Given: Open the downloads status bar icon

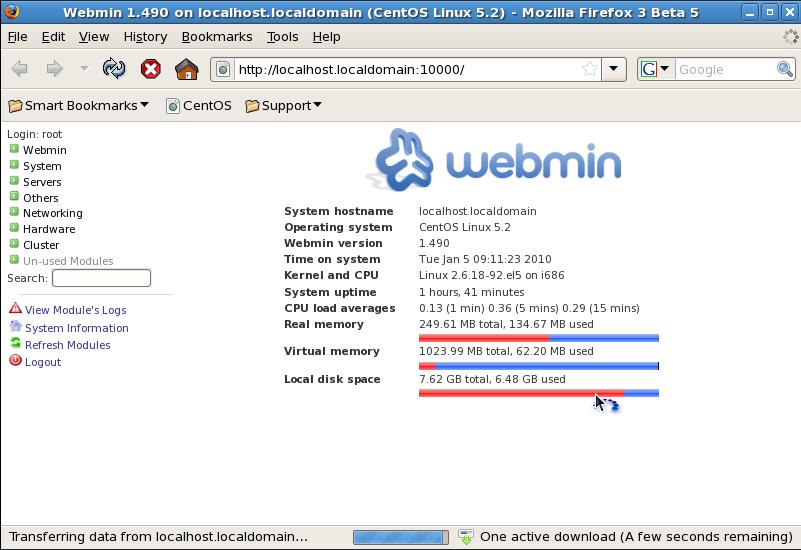Looking at the screenshot, I should coord(466,537).
